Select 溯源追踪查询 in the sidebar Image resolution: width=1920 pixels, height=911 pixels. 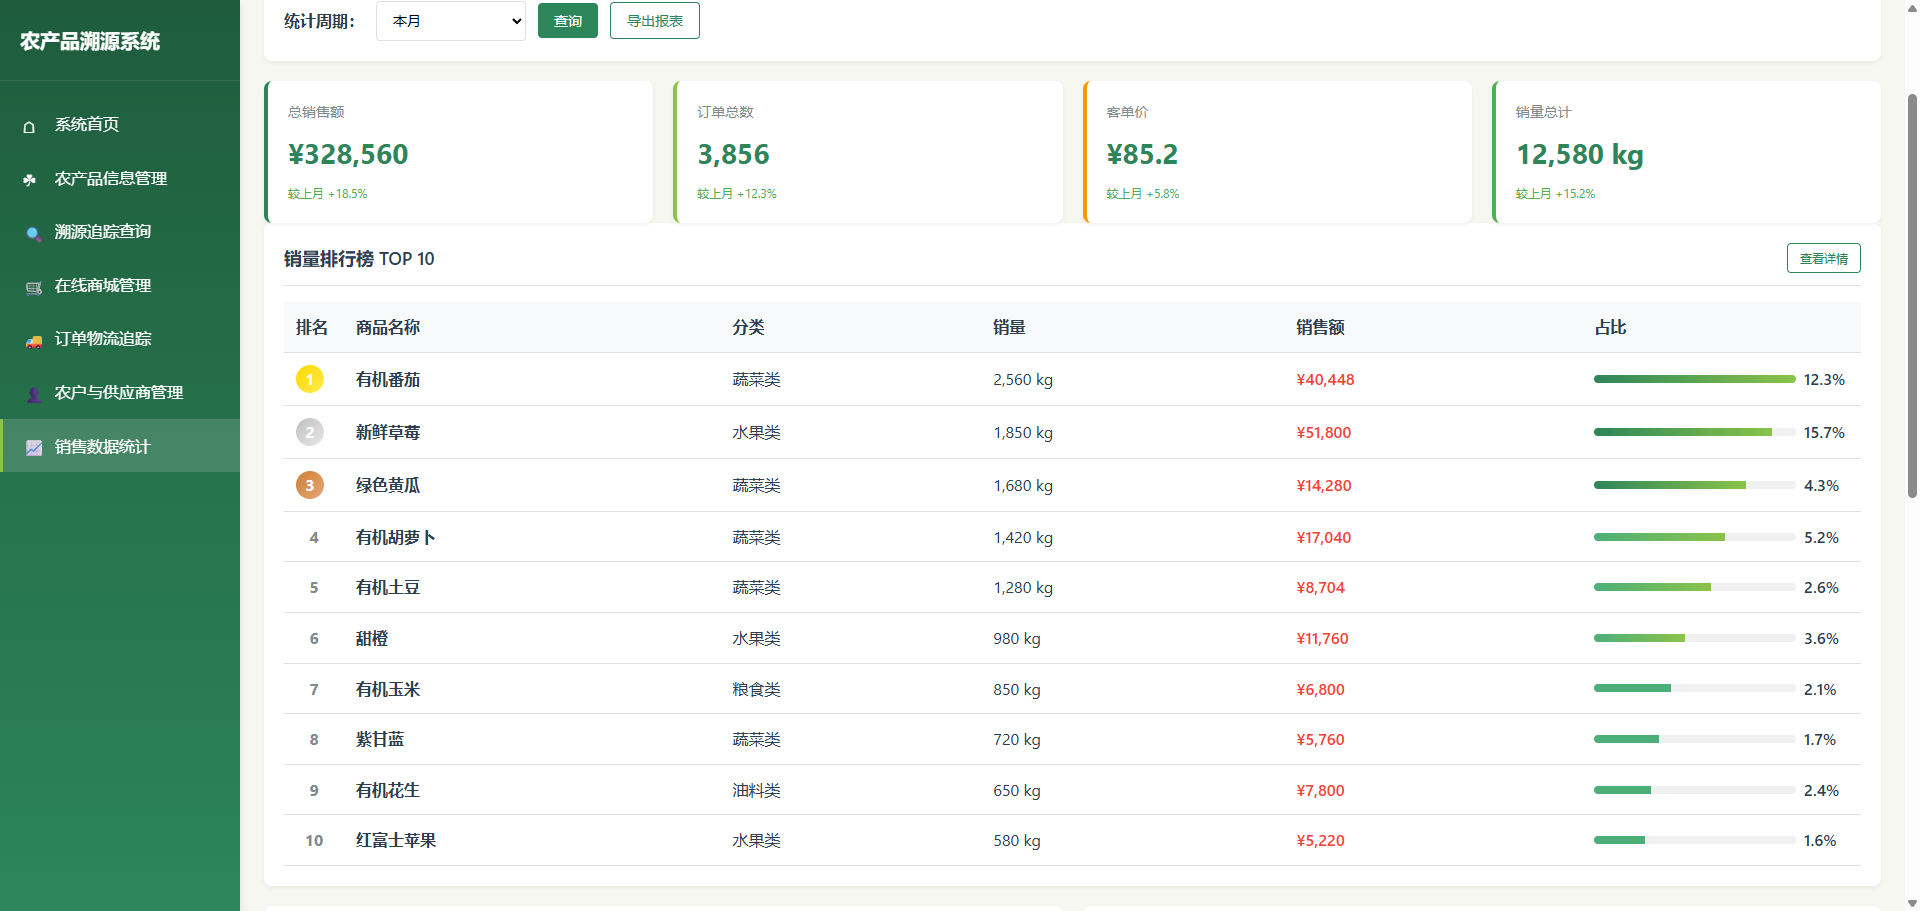click(x=120, y=232)
